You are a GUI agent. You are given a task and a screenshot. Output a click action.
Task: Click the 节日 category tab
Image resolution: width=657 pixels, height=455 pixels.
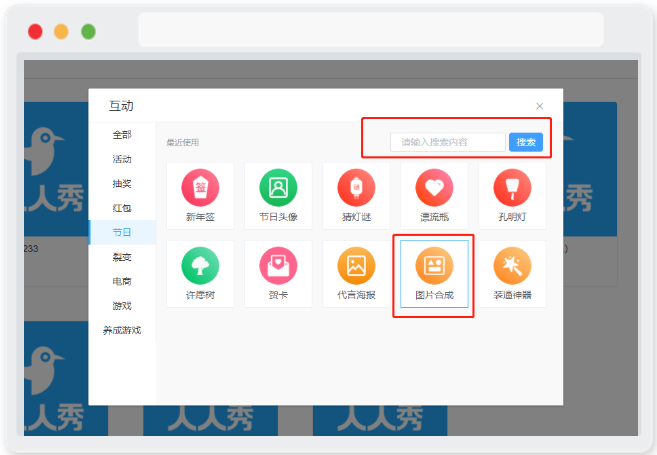pos(122,232)
